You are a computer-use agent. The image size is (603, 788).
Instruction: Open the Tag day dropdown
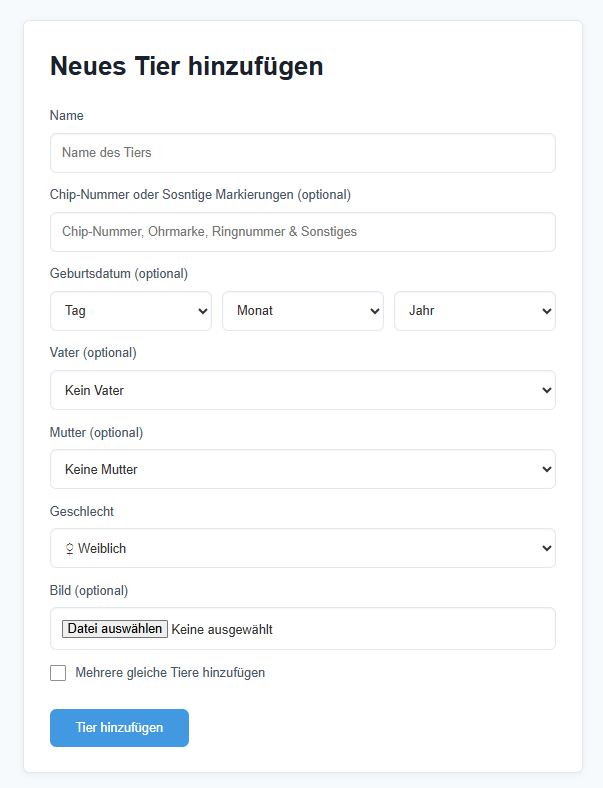(131, 311)
